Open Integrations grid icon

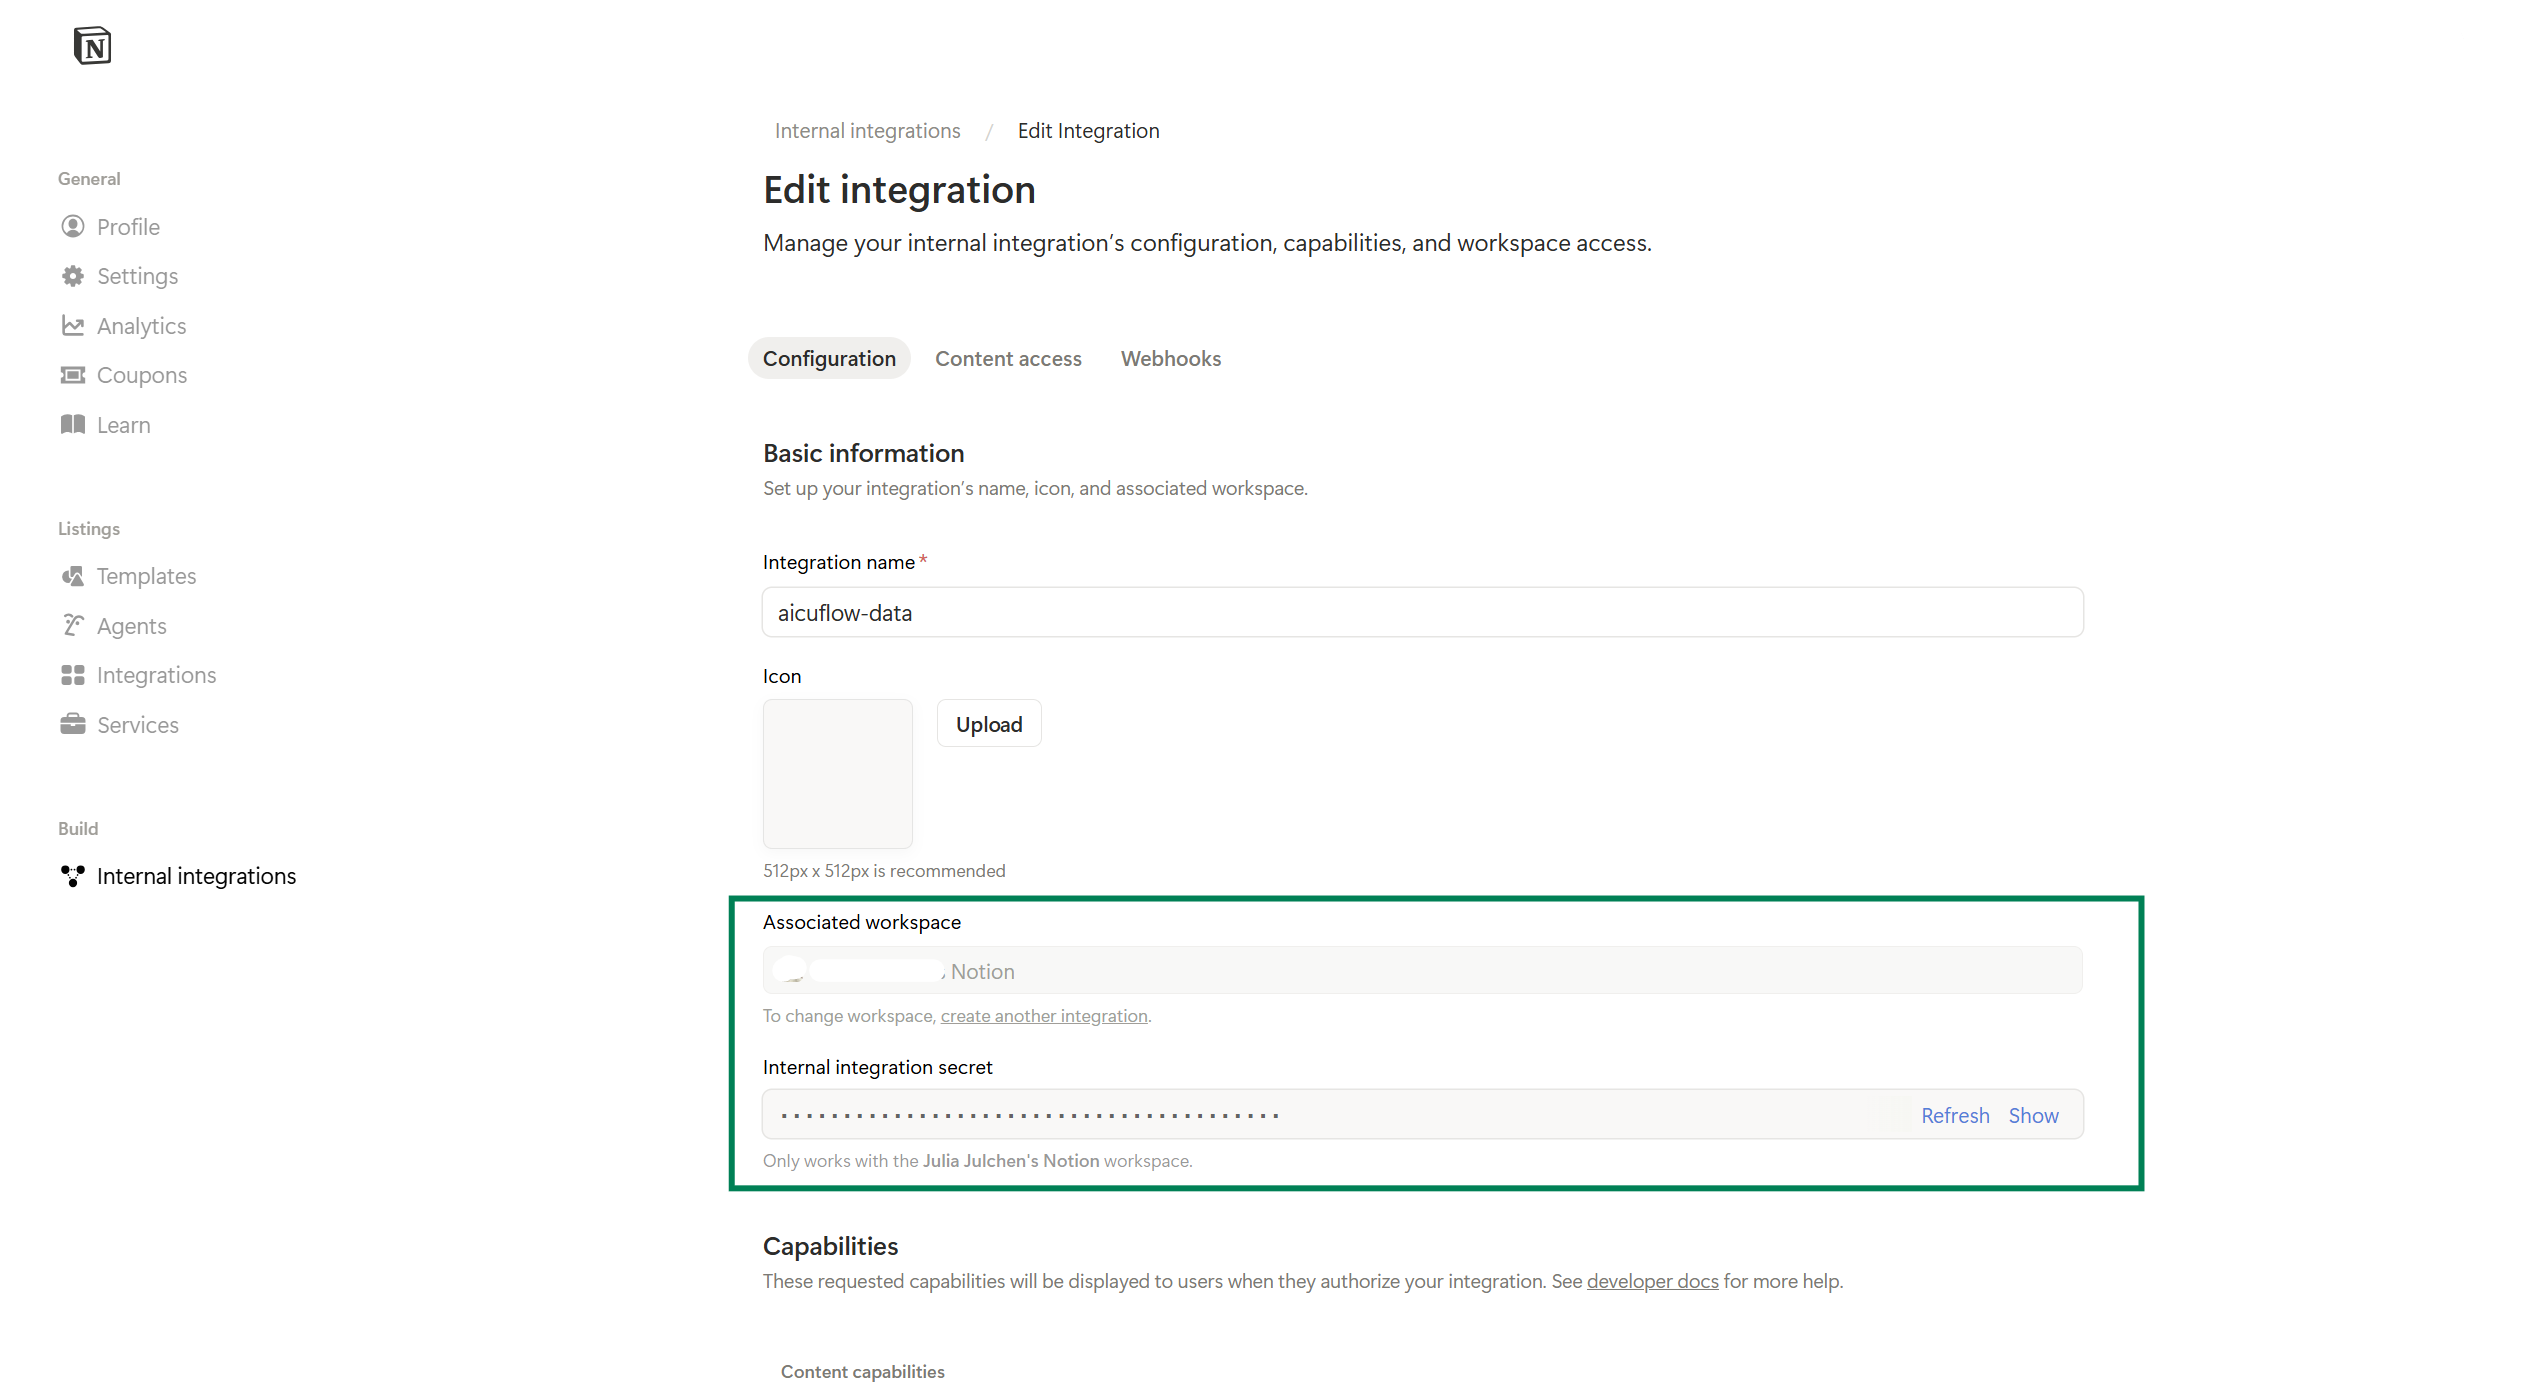[x=72, y=675]
